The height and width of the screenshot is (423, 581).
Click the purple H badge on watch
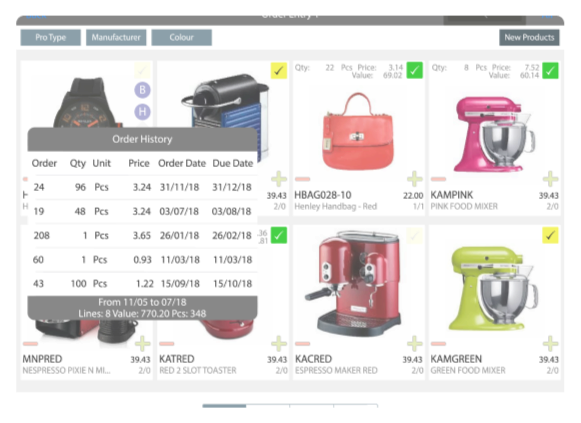pos(142,111)
